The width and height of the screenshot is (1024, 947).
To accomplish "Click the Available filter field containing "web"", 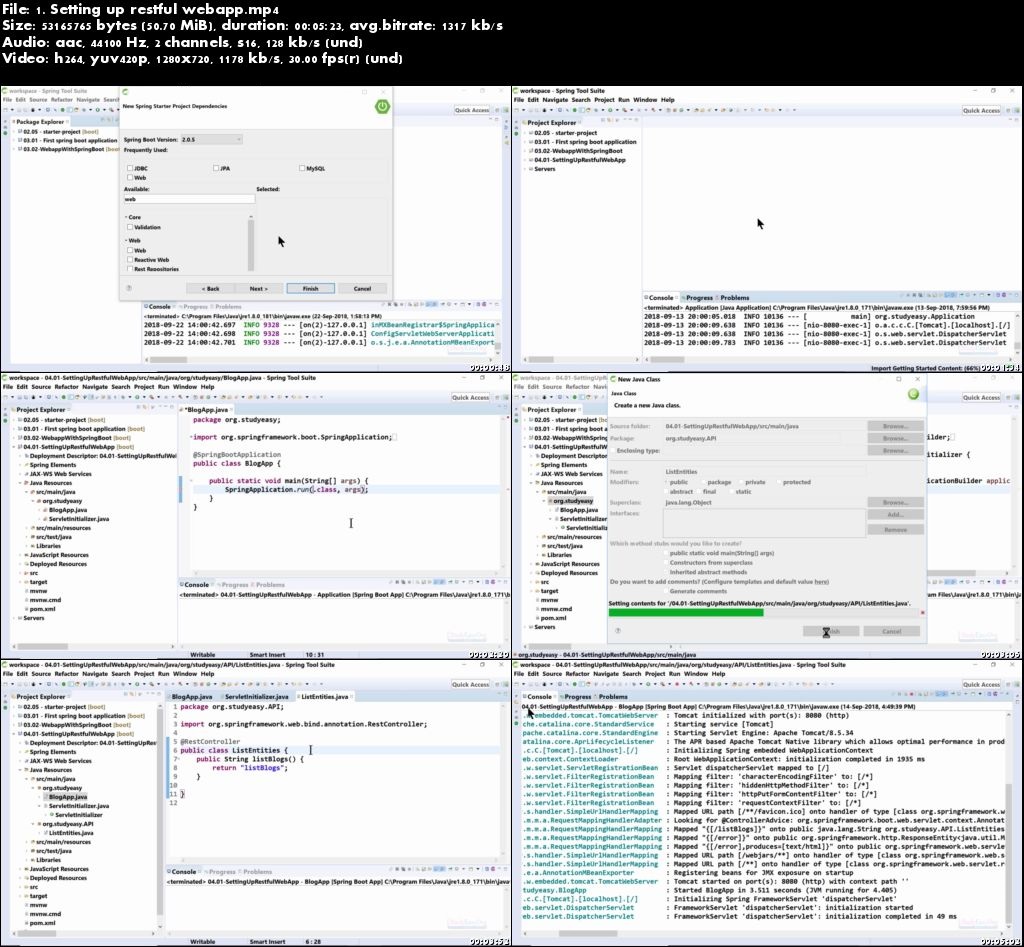I will point(189,199).
